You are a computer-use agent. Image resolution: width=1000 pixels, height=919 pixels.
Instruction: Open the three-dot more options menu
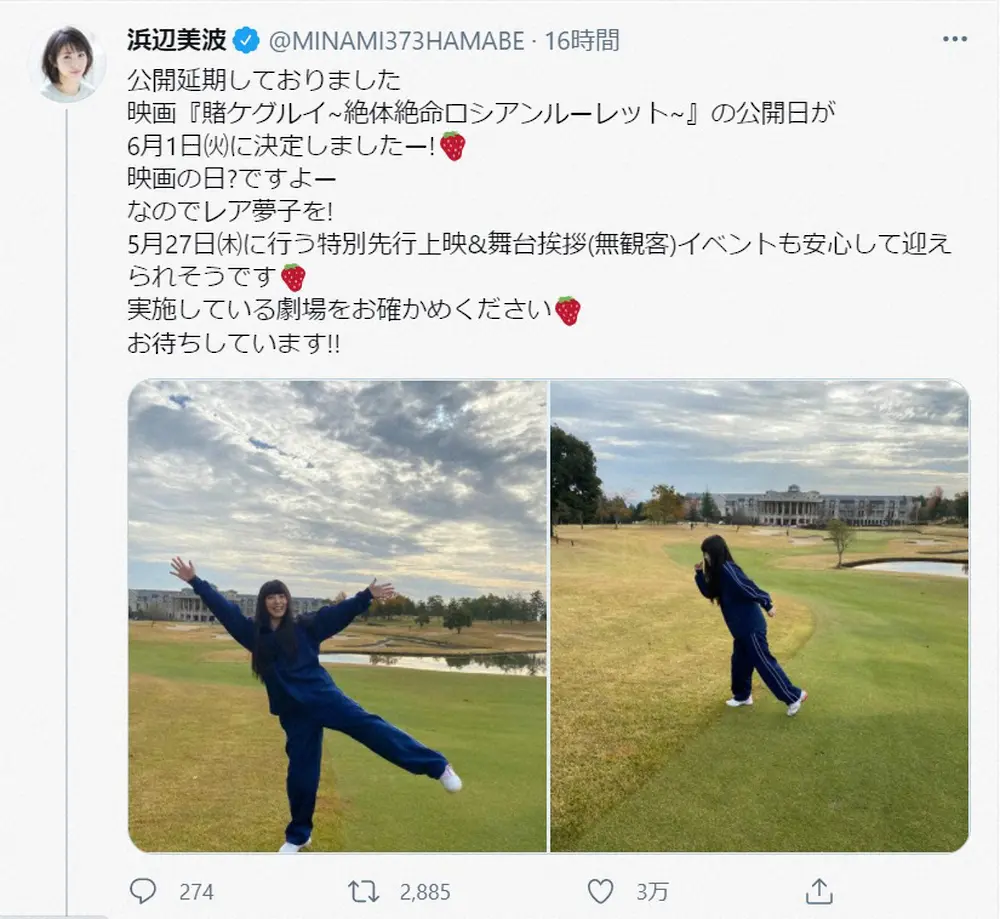tap(954, 40)
